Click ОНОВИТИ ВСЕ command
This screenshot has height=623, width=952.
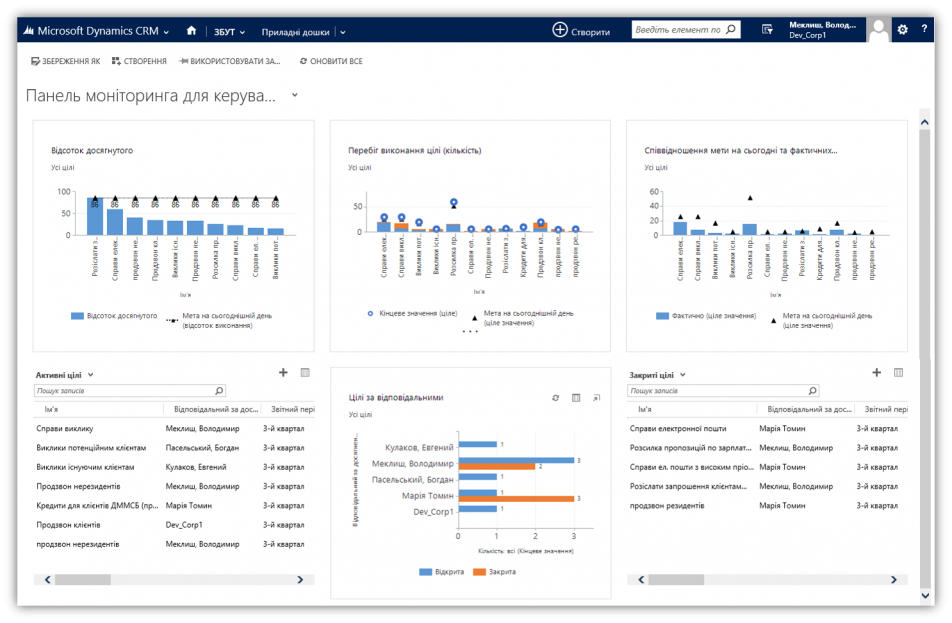coord(331,61)
